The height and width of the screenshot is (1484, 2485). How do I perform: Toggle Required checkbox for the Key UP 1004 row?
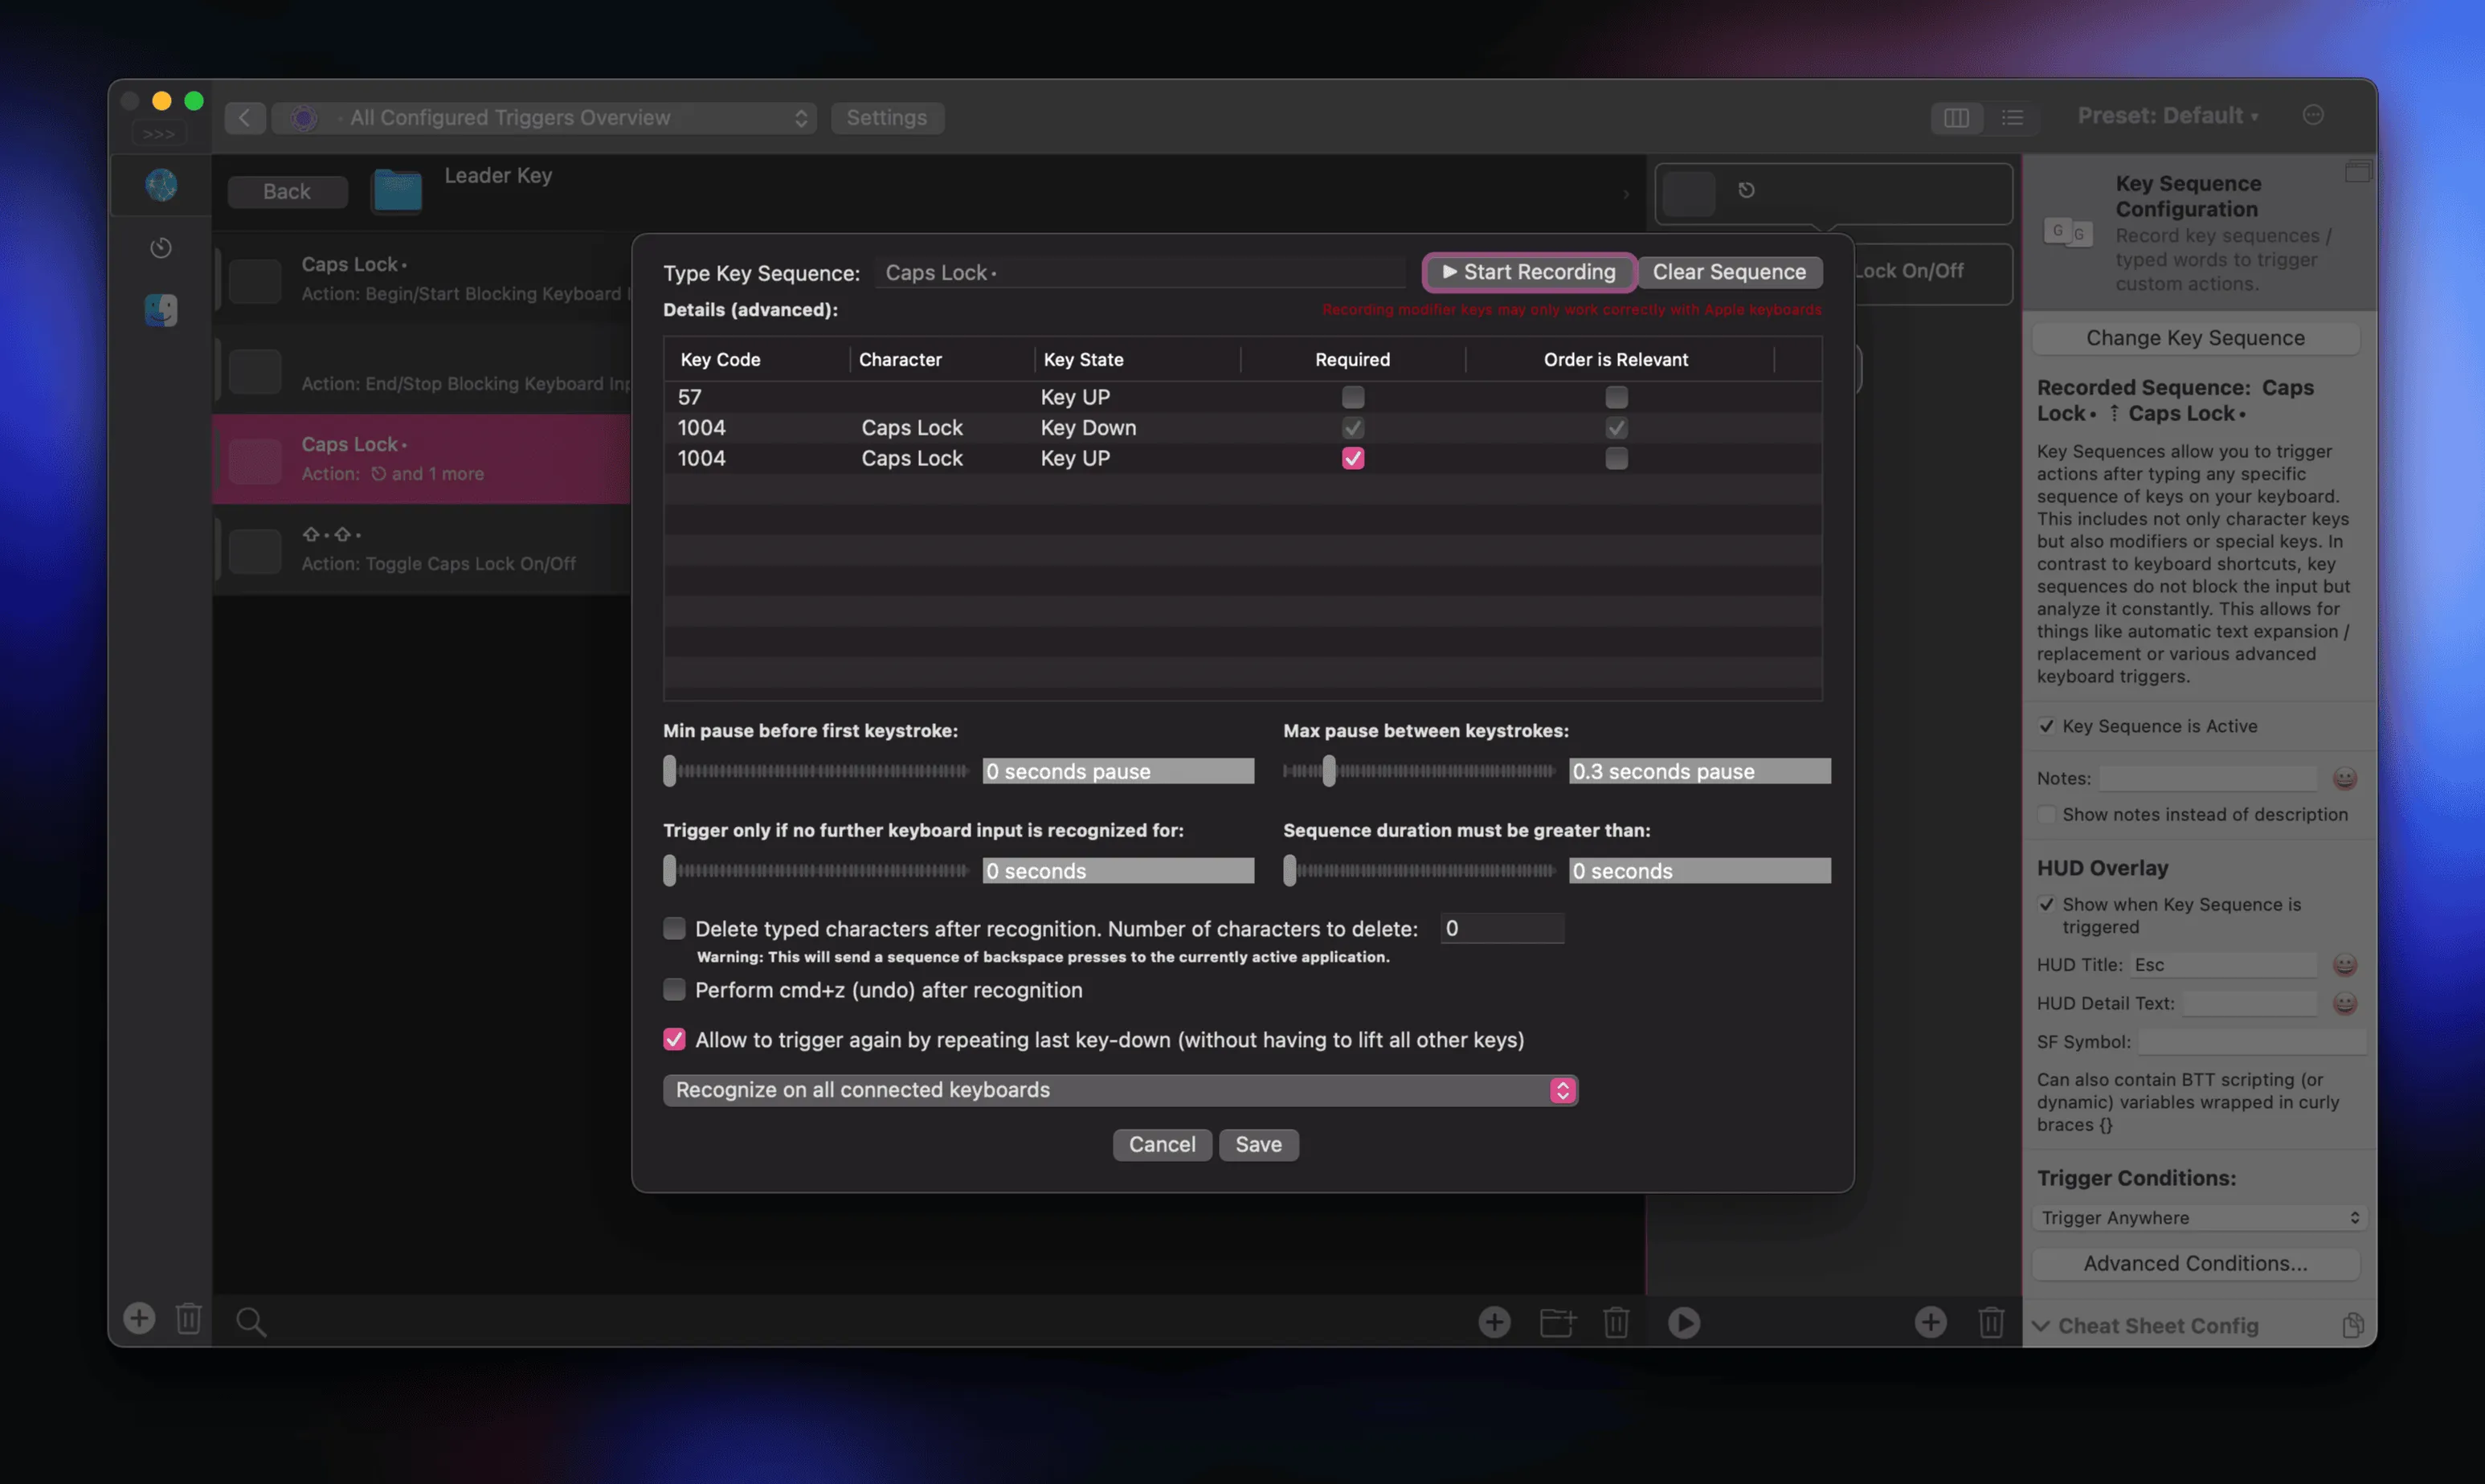click(x=1352, y=458)
